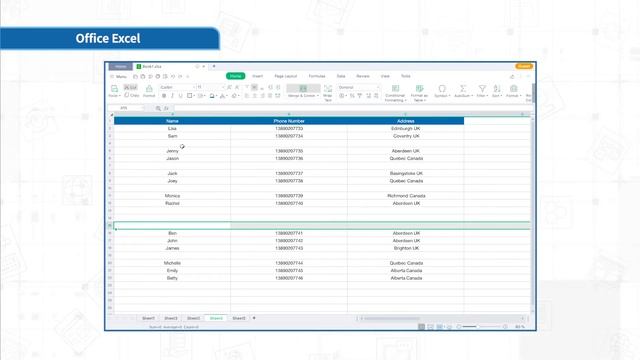Switch to the last sheet tab

pos(239,318)
